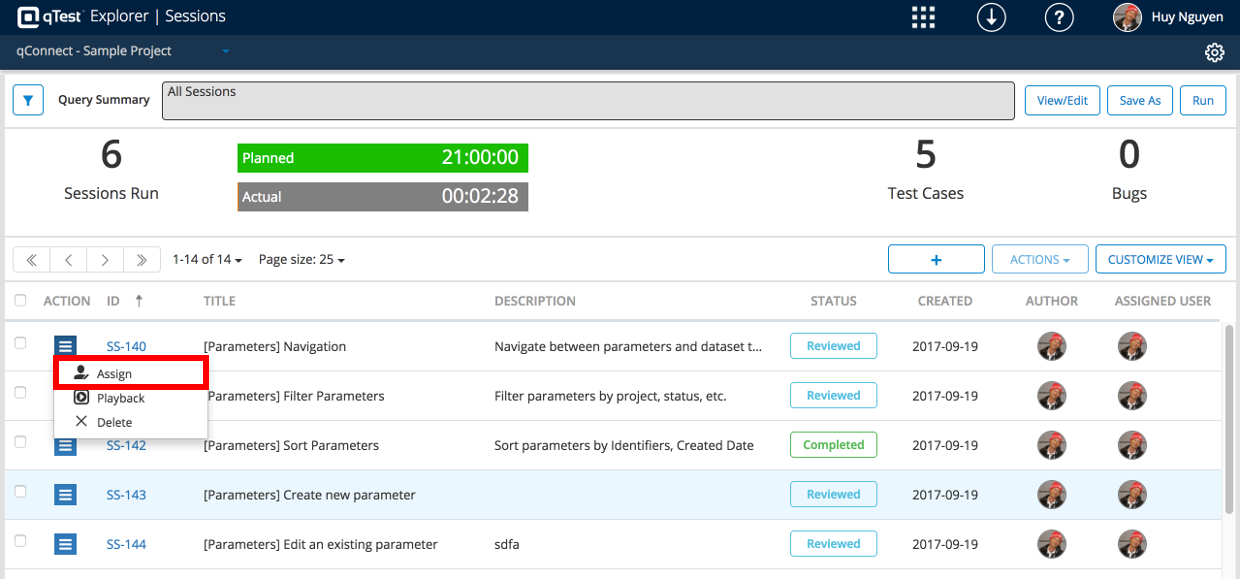The image size is (1240, 579).
Task: Click the download icon in header
Action: pos(991,18)
